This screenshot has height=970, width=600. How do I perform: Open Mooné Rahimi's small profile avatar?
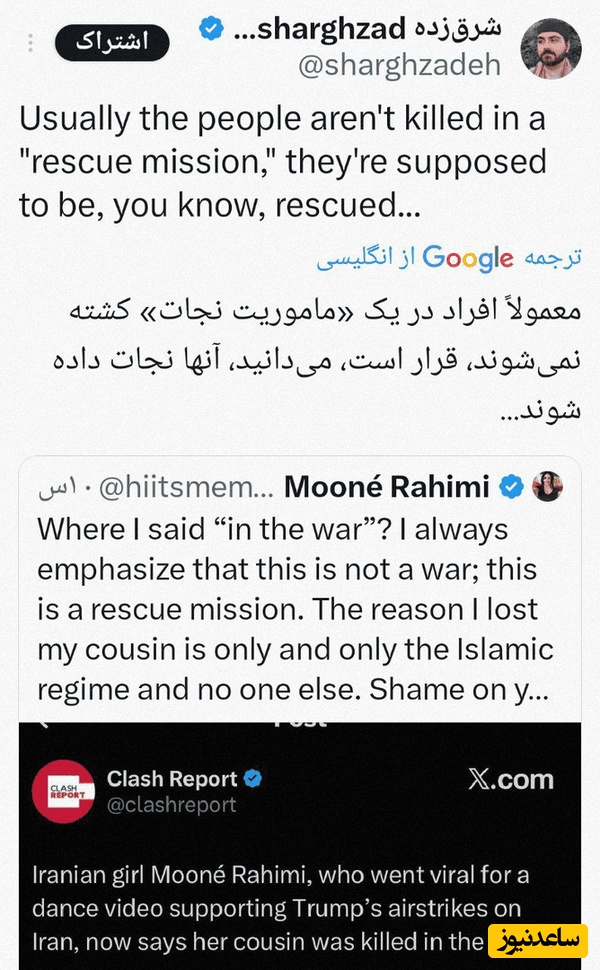coord(549,486)
